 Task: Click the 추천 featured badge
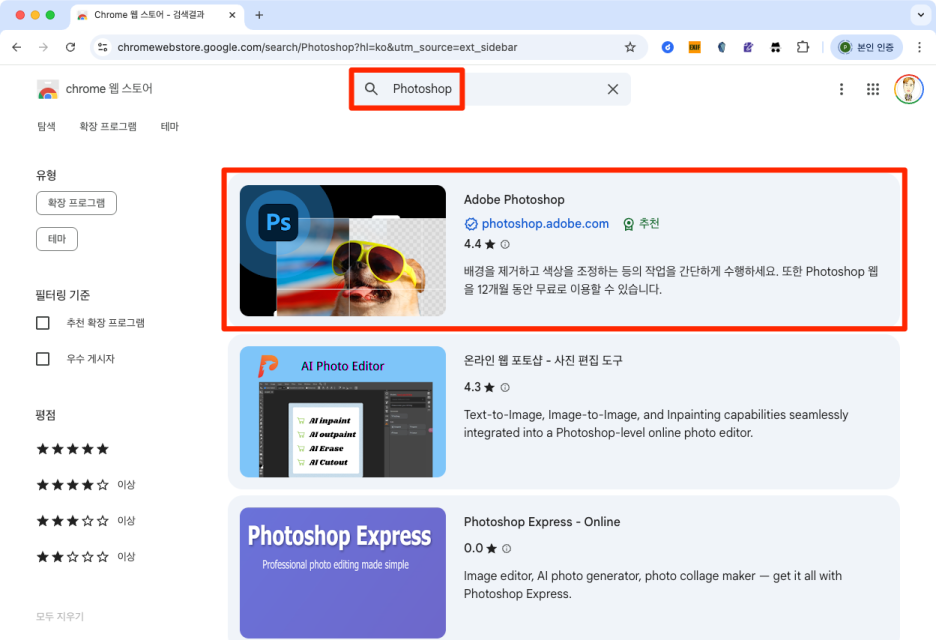(x=641, y=223)
